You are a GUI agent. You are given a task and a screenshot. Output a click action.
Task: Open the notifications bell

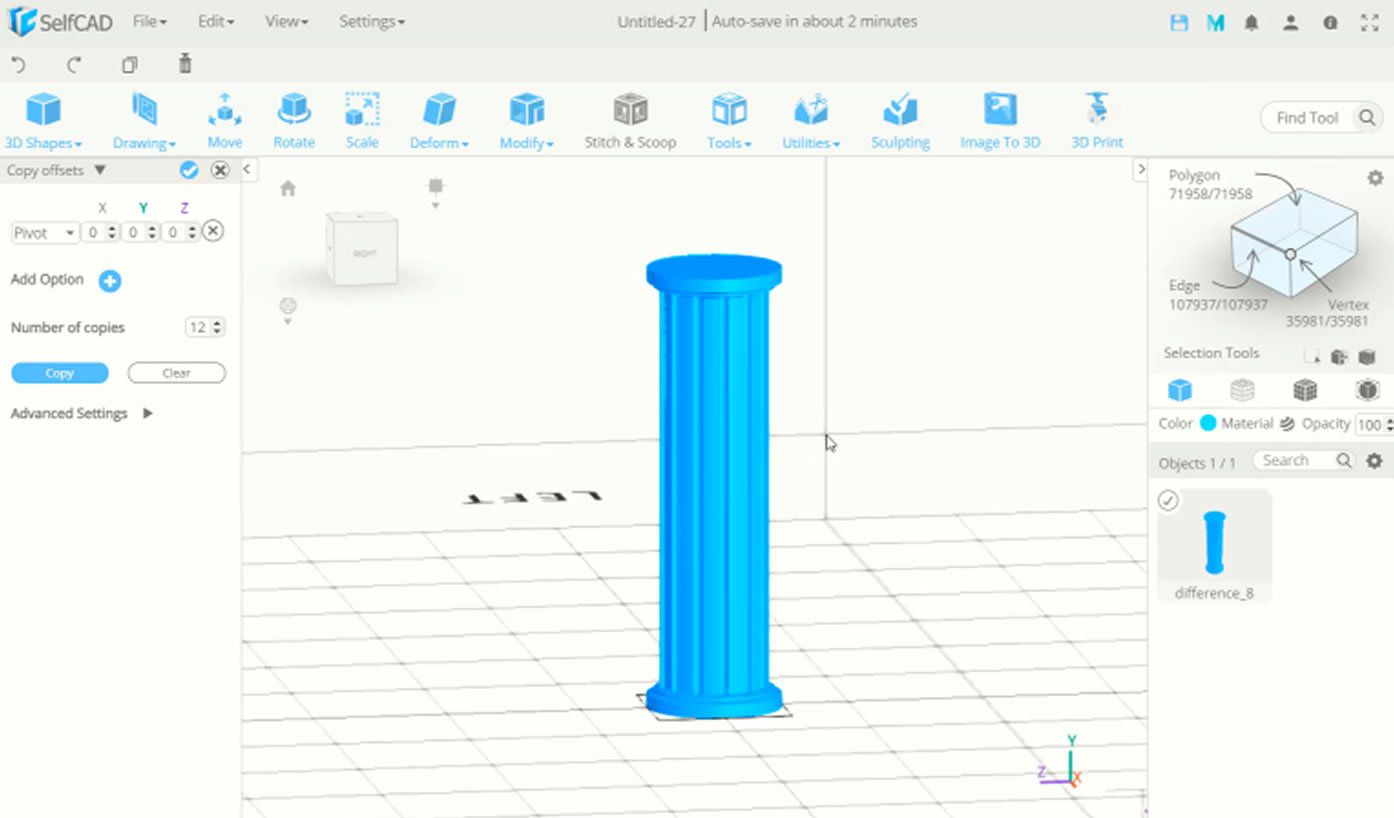coord(1250,21)
